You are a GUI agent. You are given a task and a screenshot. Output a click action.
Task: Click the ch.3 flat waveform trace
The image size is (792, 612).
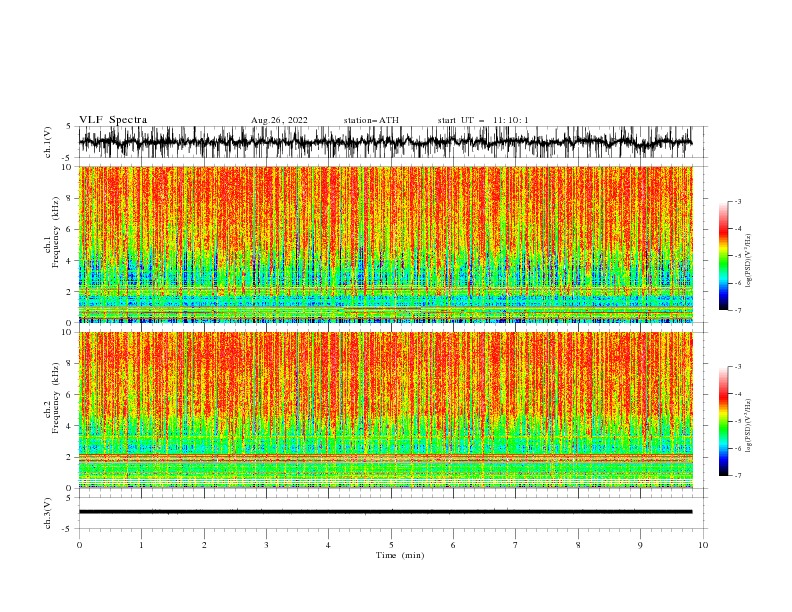[385, 512]
